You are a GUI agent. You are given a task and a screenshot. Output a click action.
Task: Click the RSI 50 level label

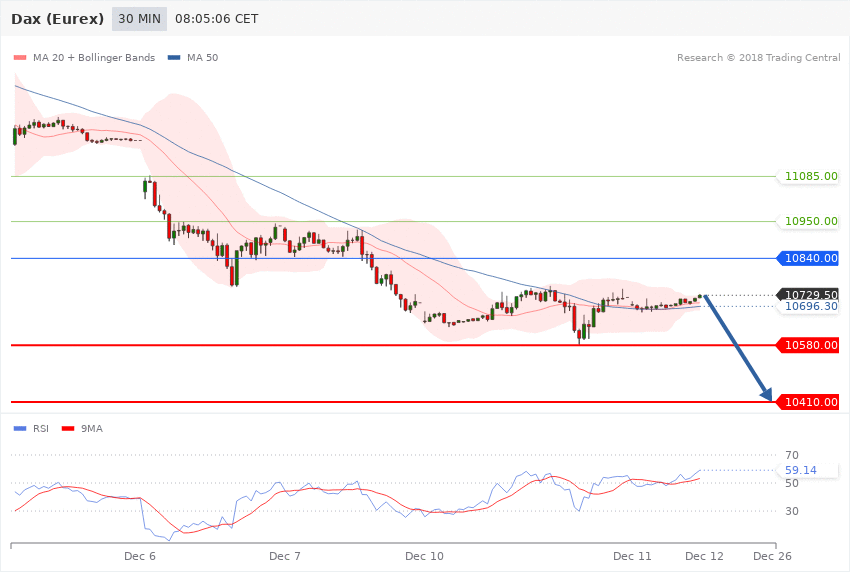(792, 483)
